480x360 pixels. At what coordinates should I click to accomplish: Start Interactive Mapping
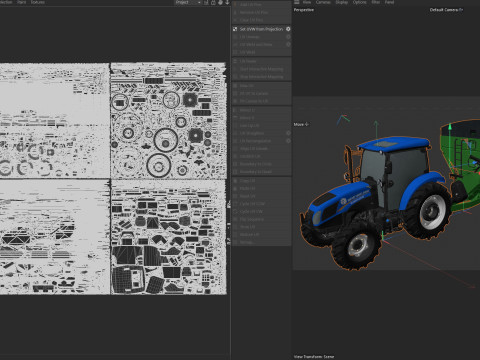tap(262, 69)
